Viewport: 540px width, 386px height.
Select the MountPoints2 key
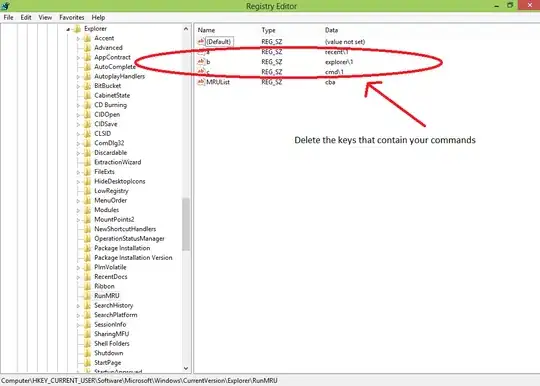tap(114, 219)
